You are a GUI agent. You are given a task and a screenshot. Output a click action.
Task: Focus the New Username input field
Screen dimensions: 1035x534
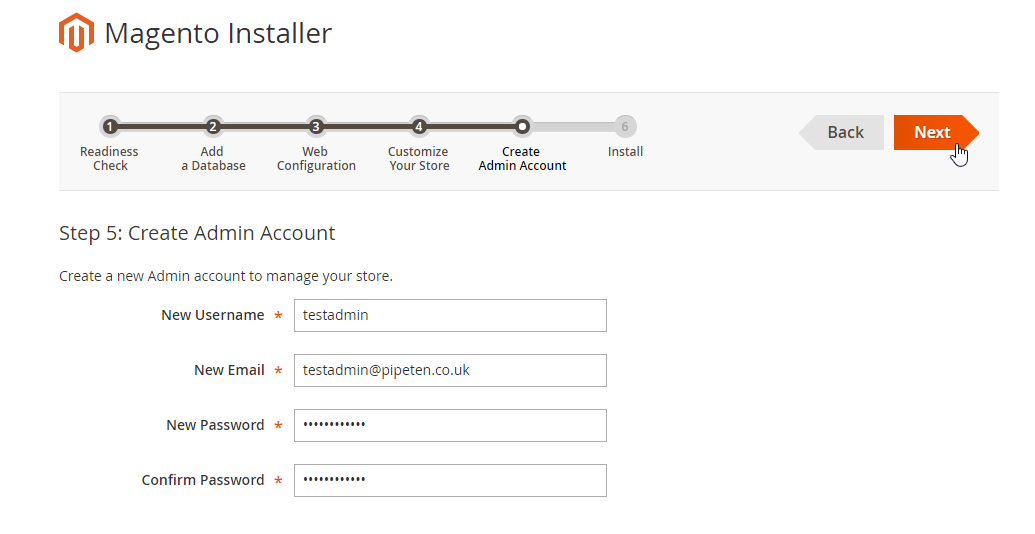450,316
